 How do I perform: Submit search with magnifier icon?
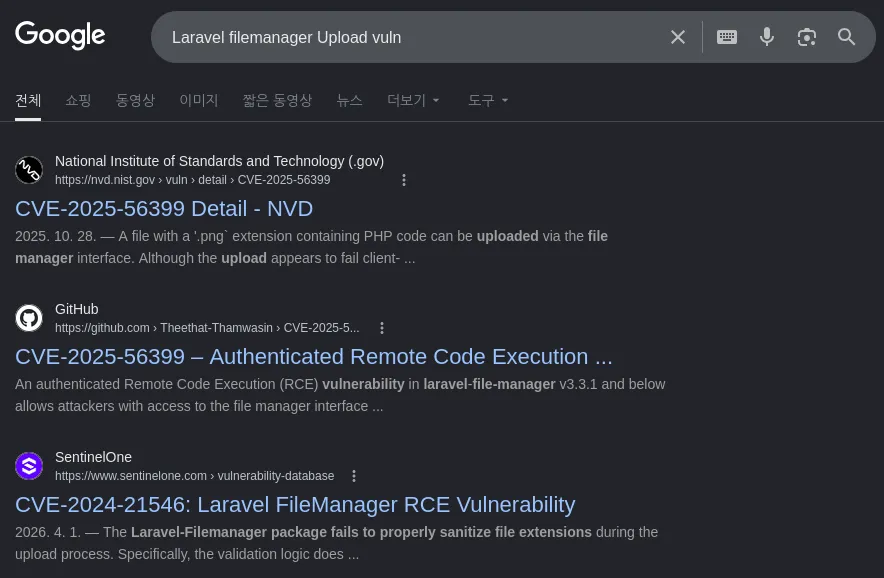click(x=846, y=37)
